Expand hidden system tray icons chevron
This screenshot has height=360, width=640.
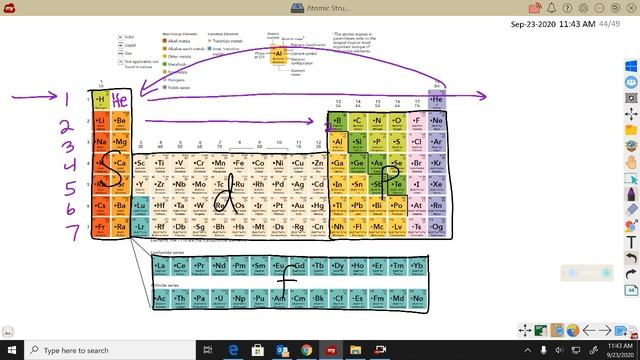point(527,350)
